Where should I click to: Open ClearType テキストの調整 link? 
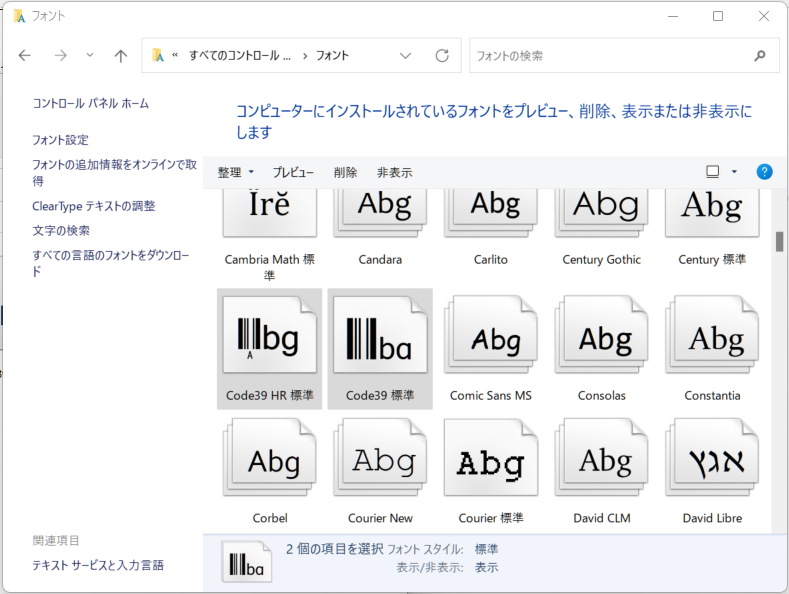point(94,206)
